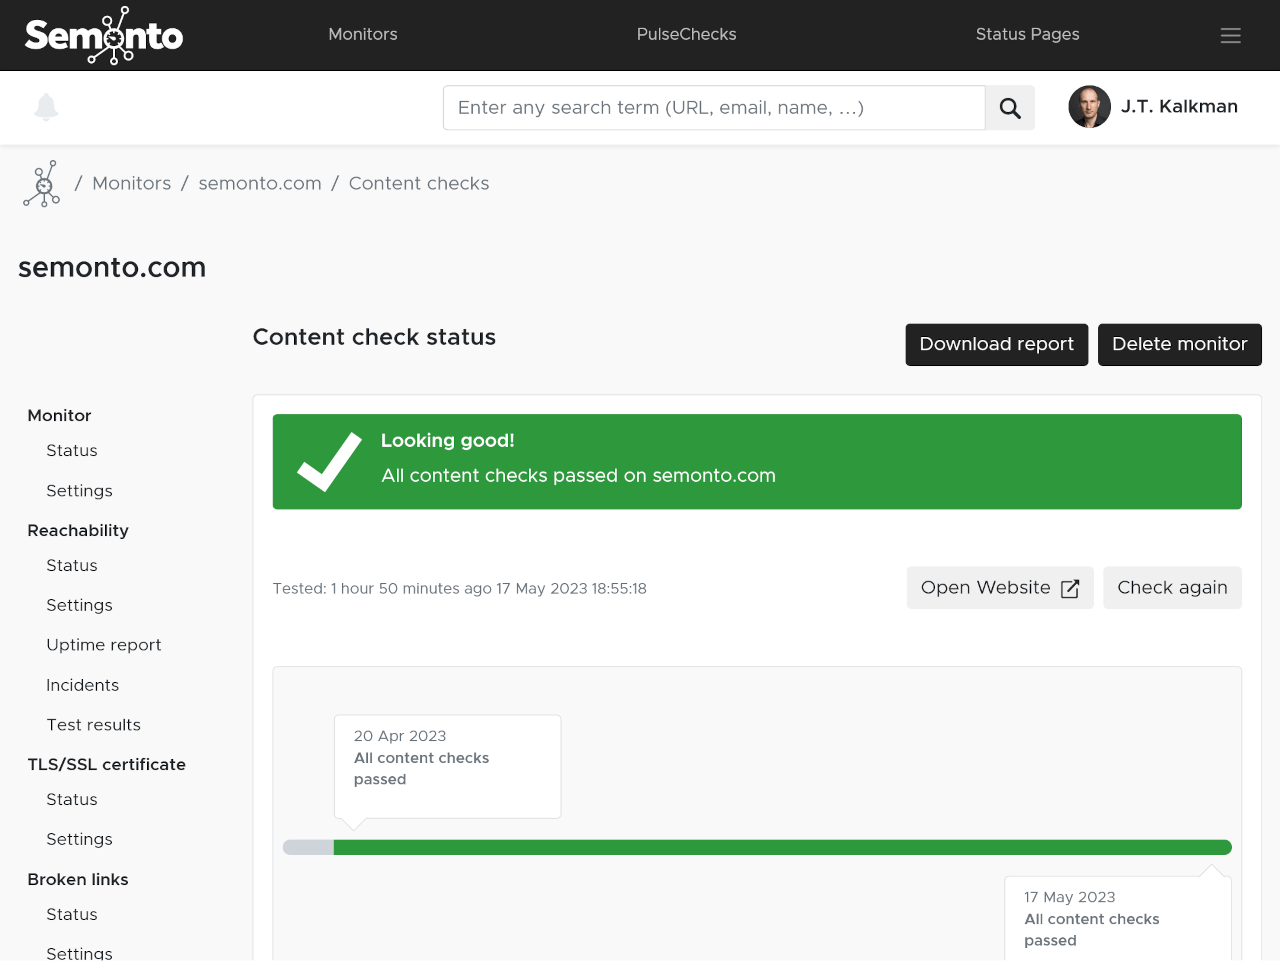
Task: Click the J.T. Kalkman profile avatar
Action: pyautogui.click(x=1090, y=107)
